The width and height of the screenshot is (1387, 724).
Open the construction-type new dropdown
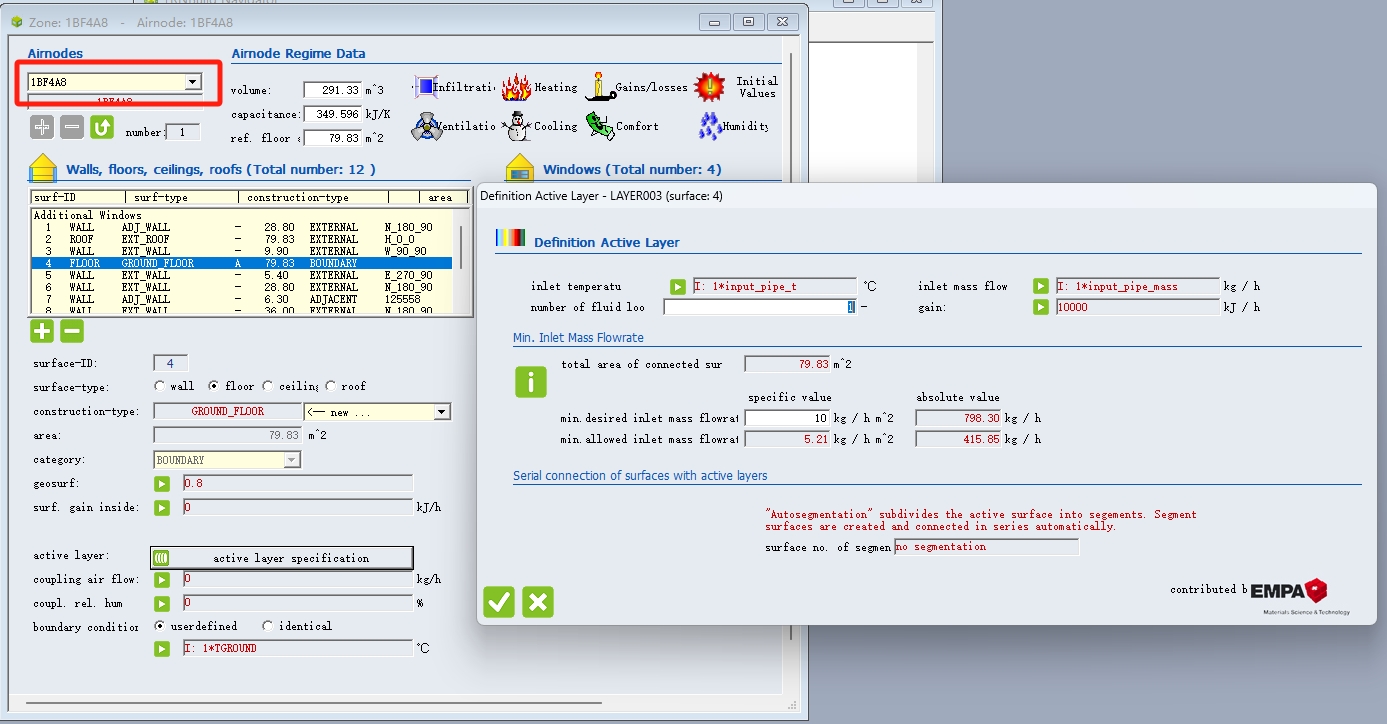pyautogui.click(x=441, y=412)
